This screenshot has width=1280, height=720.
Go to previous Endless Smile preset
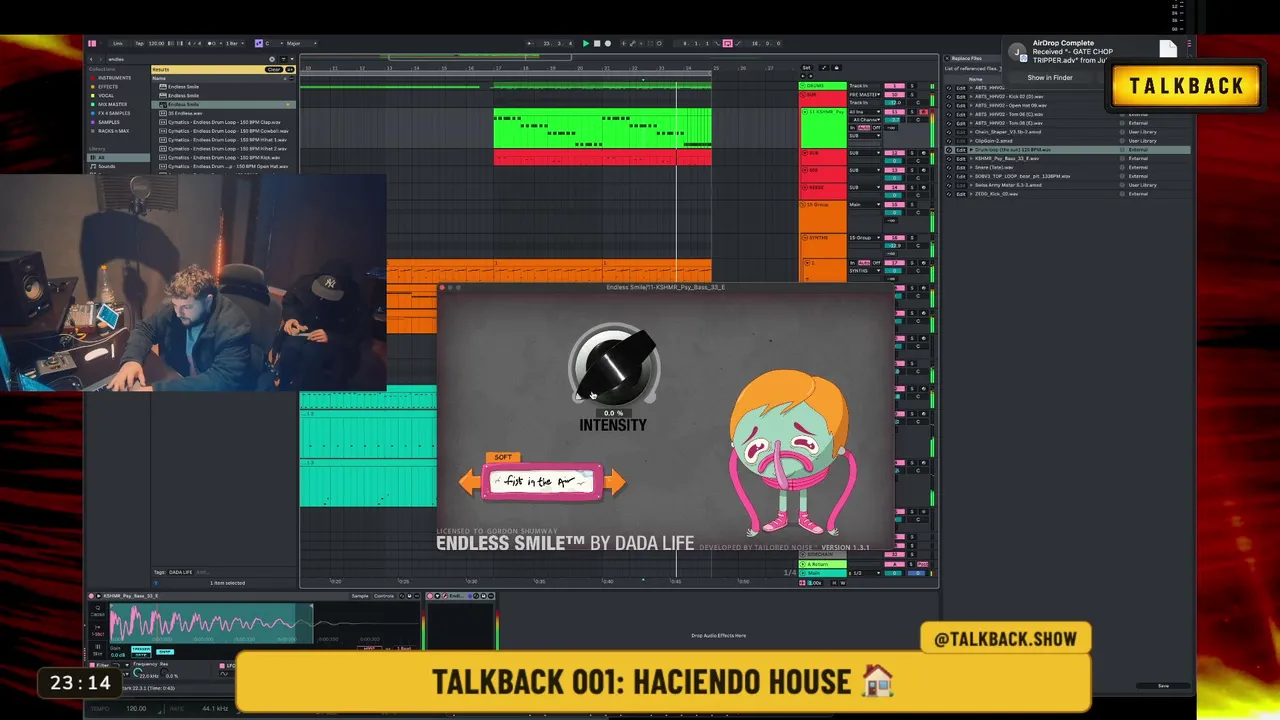[469, 483]
